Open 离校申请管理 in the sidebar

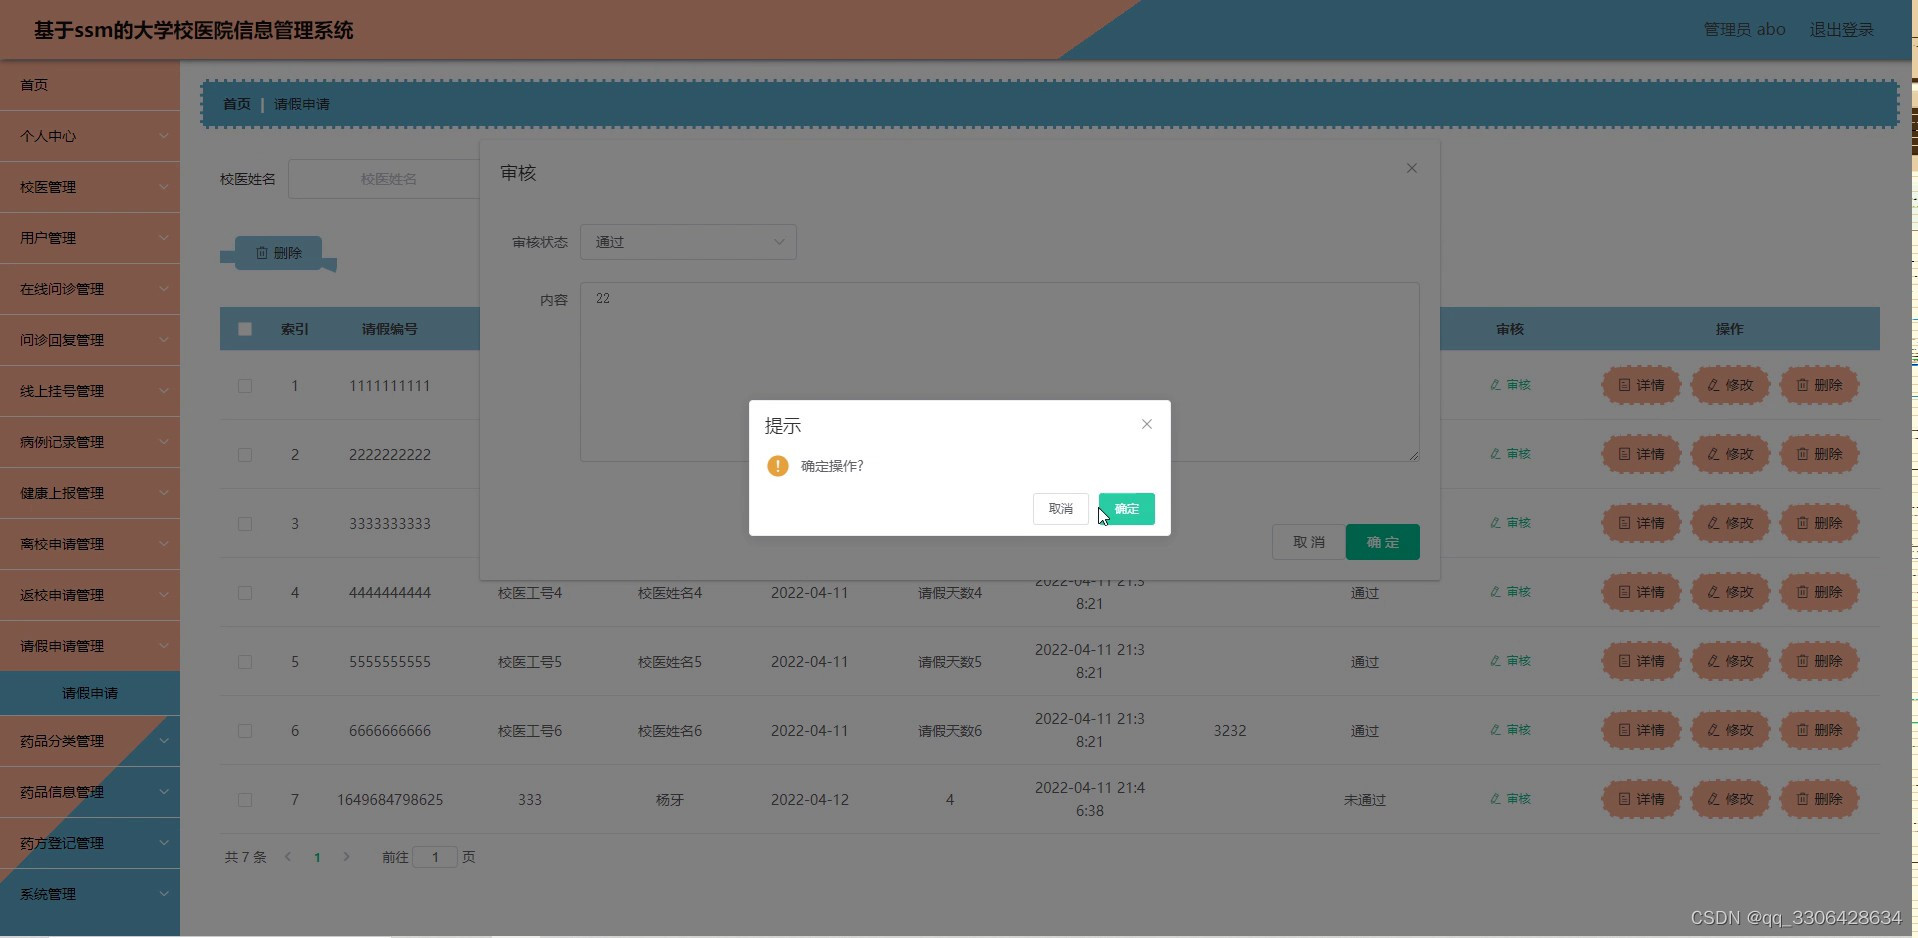90,544
